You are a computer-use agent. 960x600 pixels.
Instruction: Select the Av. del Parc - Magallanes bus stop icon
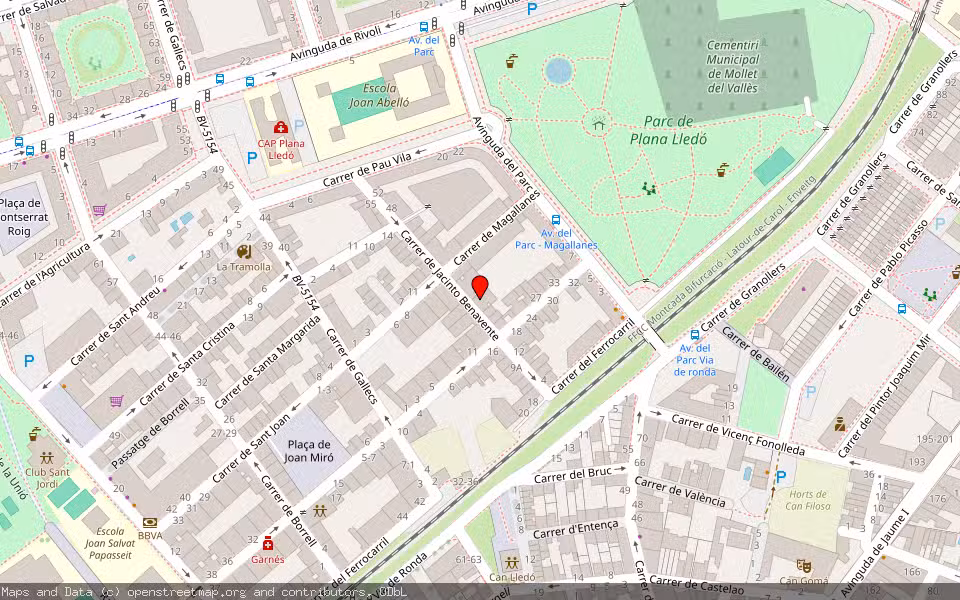click(x=556, y=220)
